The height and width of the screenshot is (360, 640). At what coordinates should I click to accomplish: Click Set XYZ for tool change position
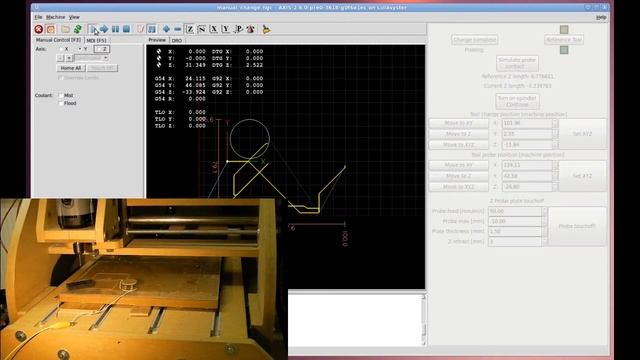pos(582,134)
